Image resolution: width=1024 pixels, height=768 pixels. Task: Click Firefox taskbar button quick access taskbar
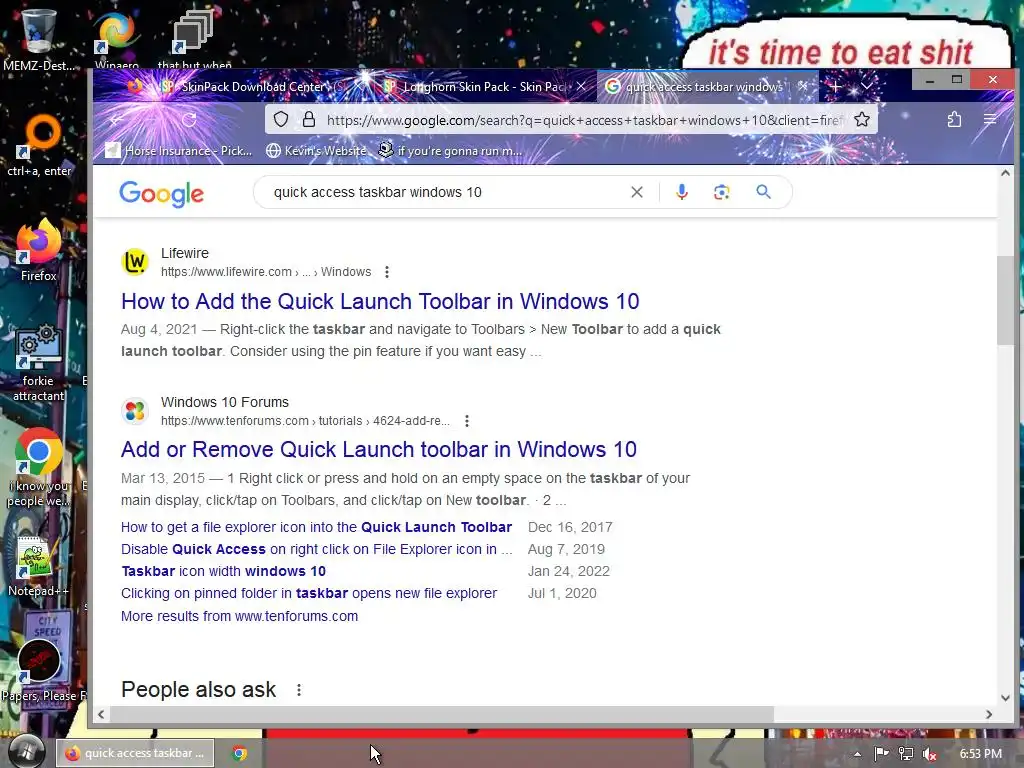135,753
